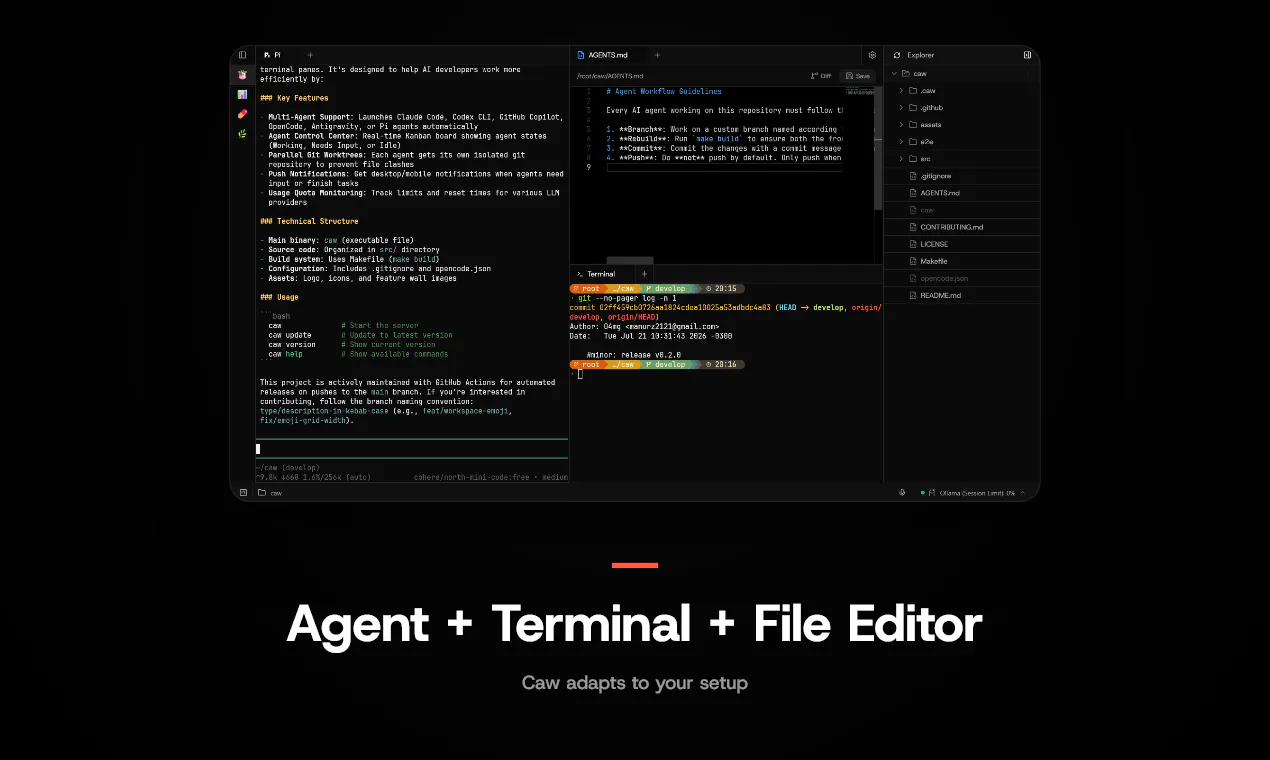
Task: Open README.md in Explorer
Action: pos(962,295)
